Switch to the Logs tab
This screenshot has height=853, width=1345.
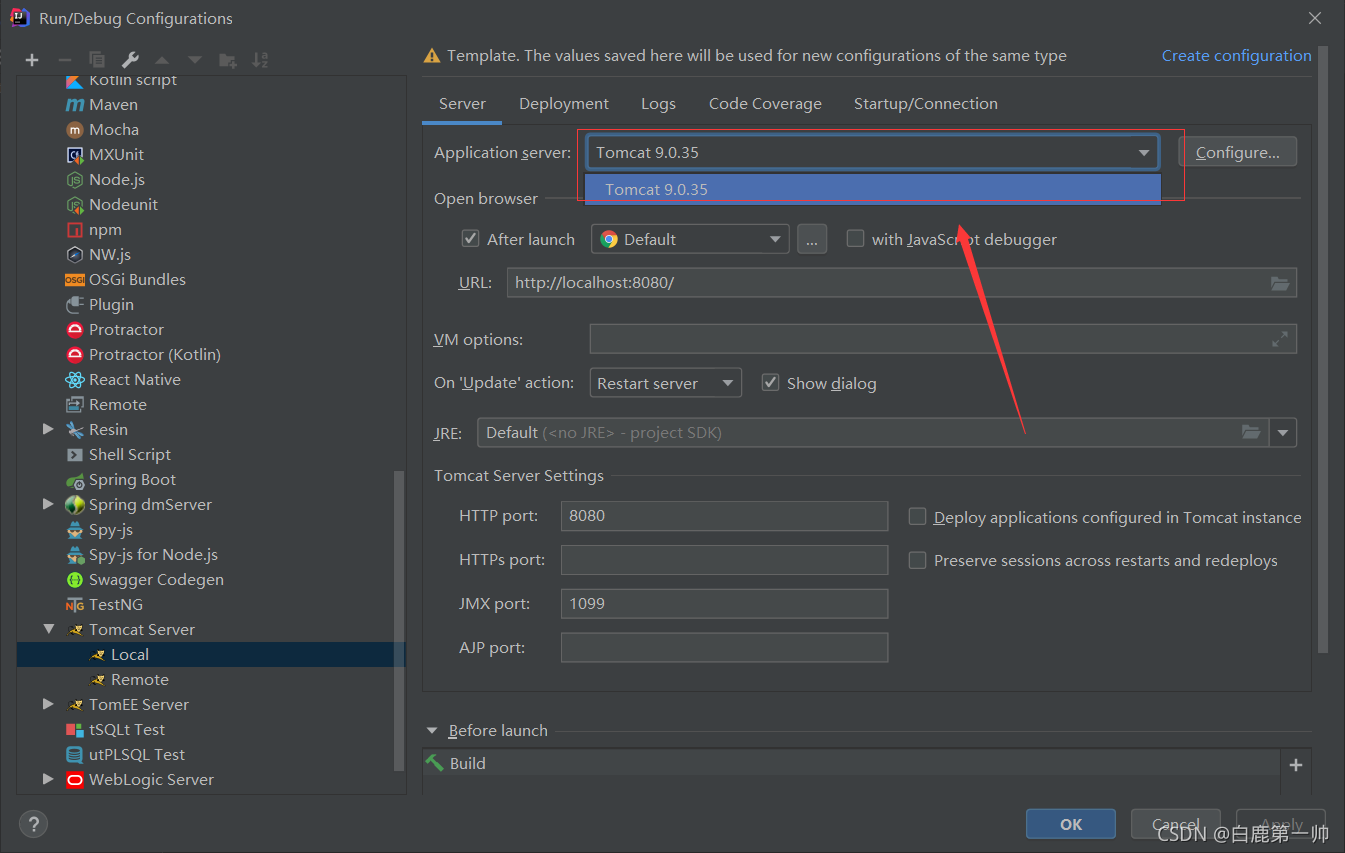(658, 104)
